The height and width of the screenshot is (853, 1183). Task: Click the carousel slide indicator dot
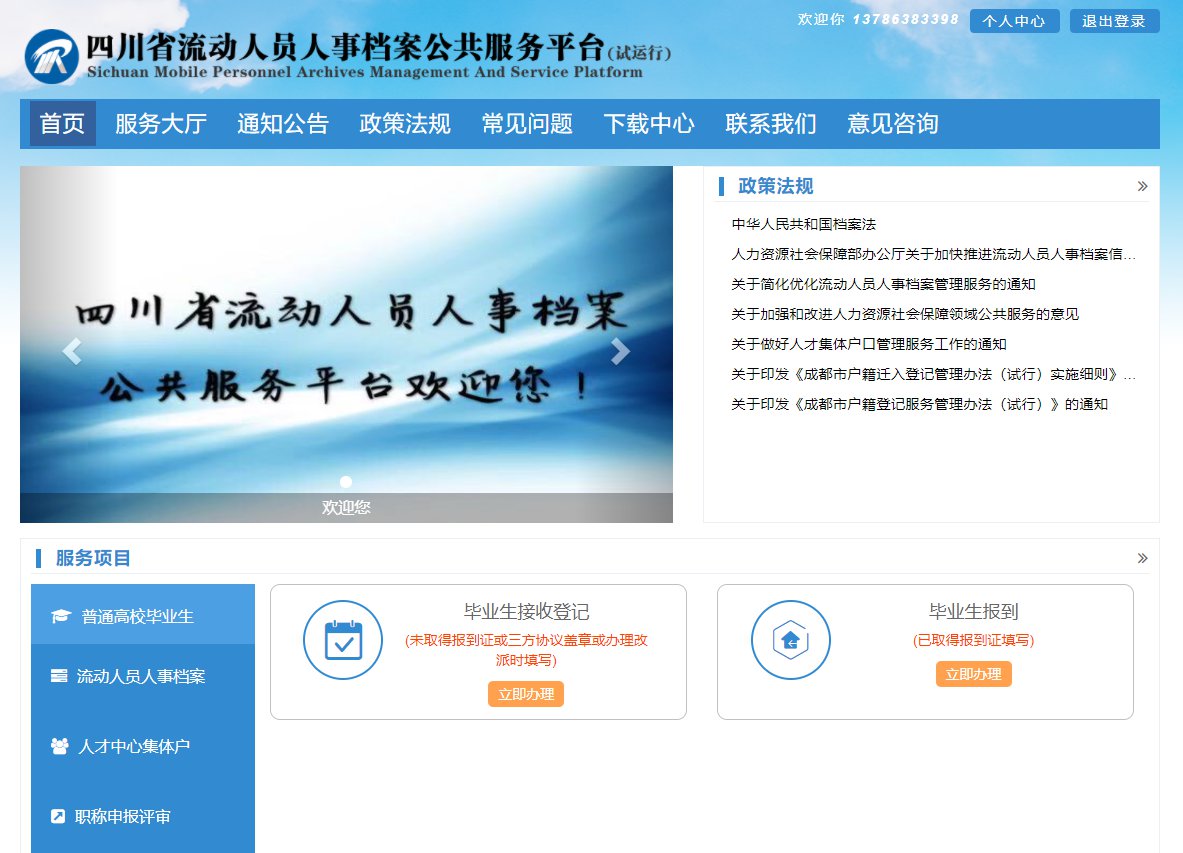(346, 482)
